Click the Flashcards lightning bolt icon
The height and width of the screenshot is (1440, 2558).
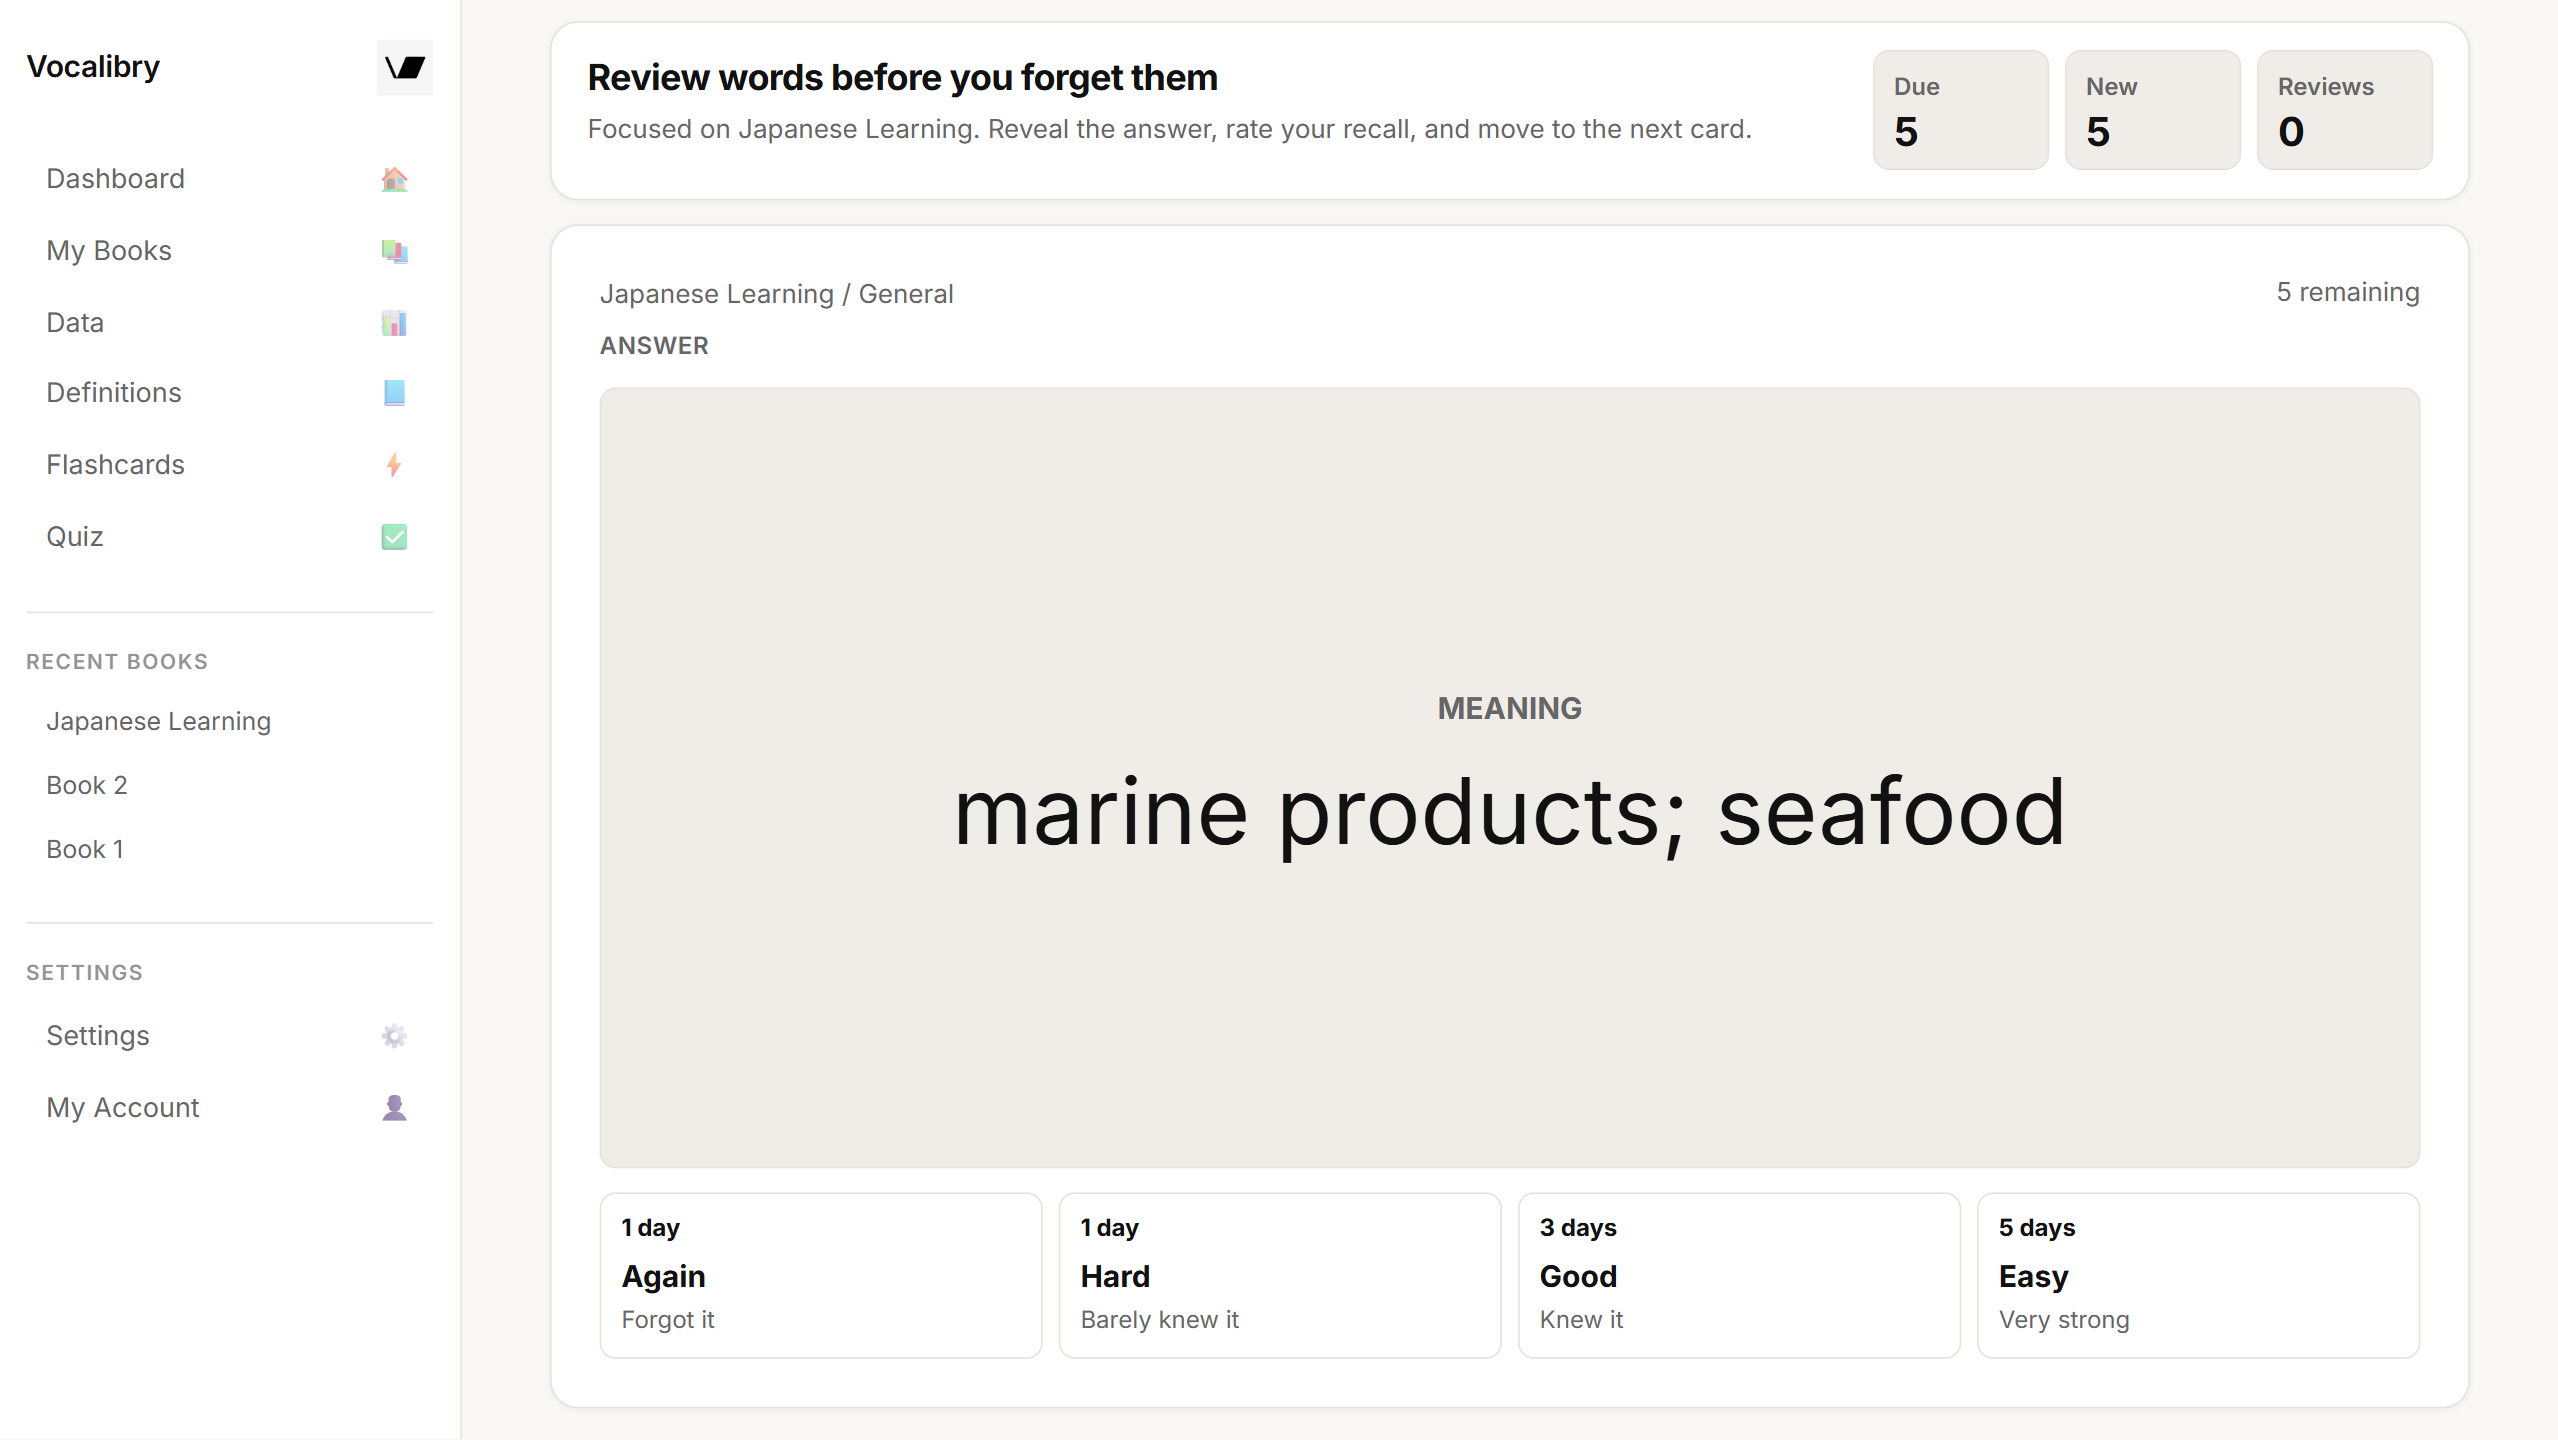point(394,465)
